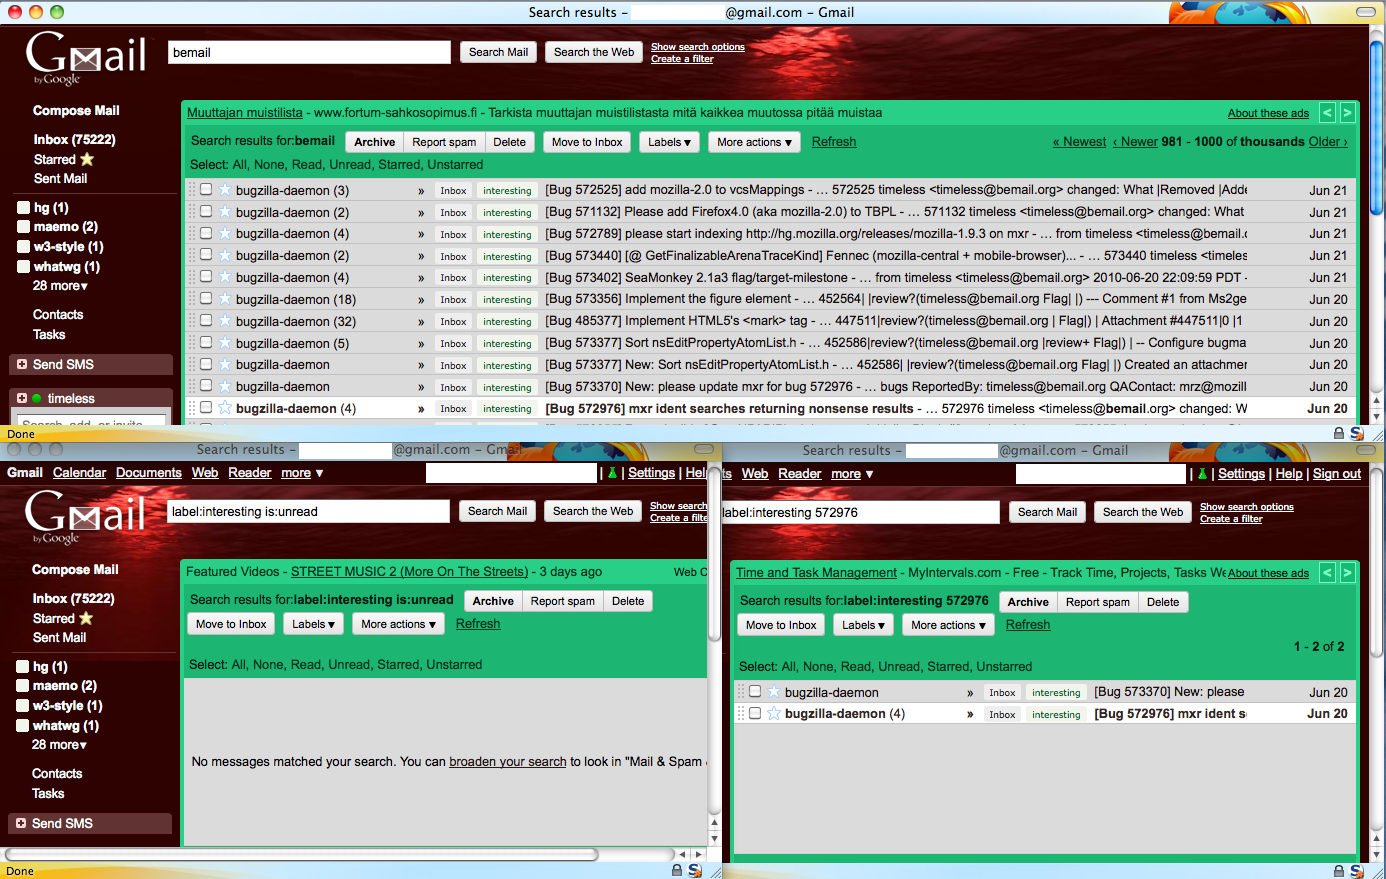Tick checkbox for Bug 572789 indexing message

[206, 233]
